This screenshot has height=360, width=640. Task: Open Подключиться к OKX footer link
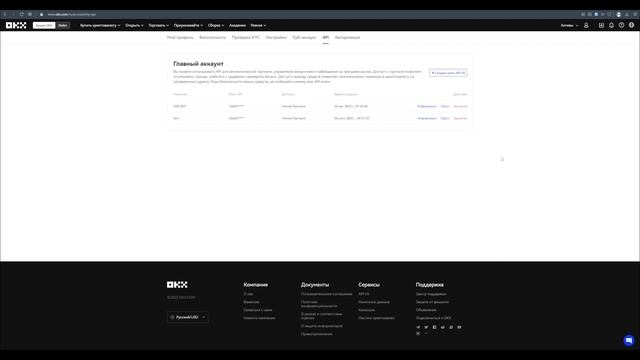[433, 318]
